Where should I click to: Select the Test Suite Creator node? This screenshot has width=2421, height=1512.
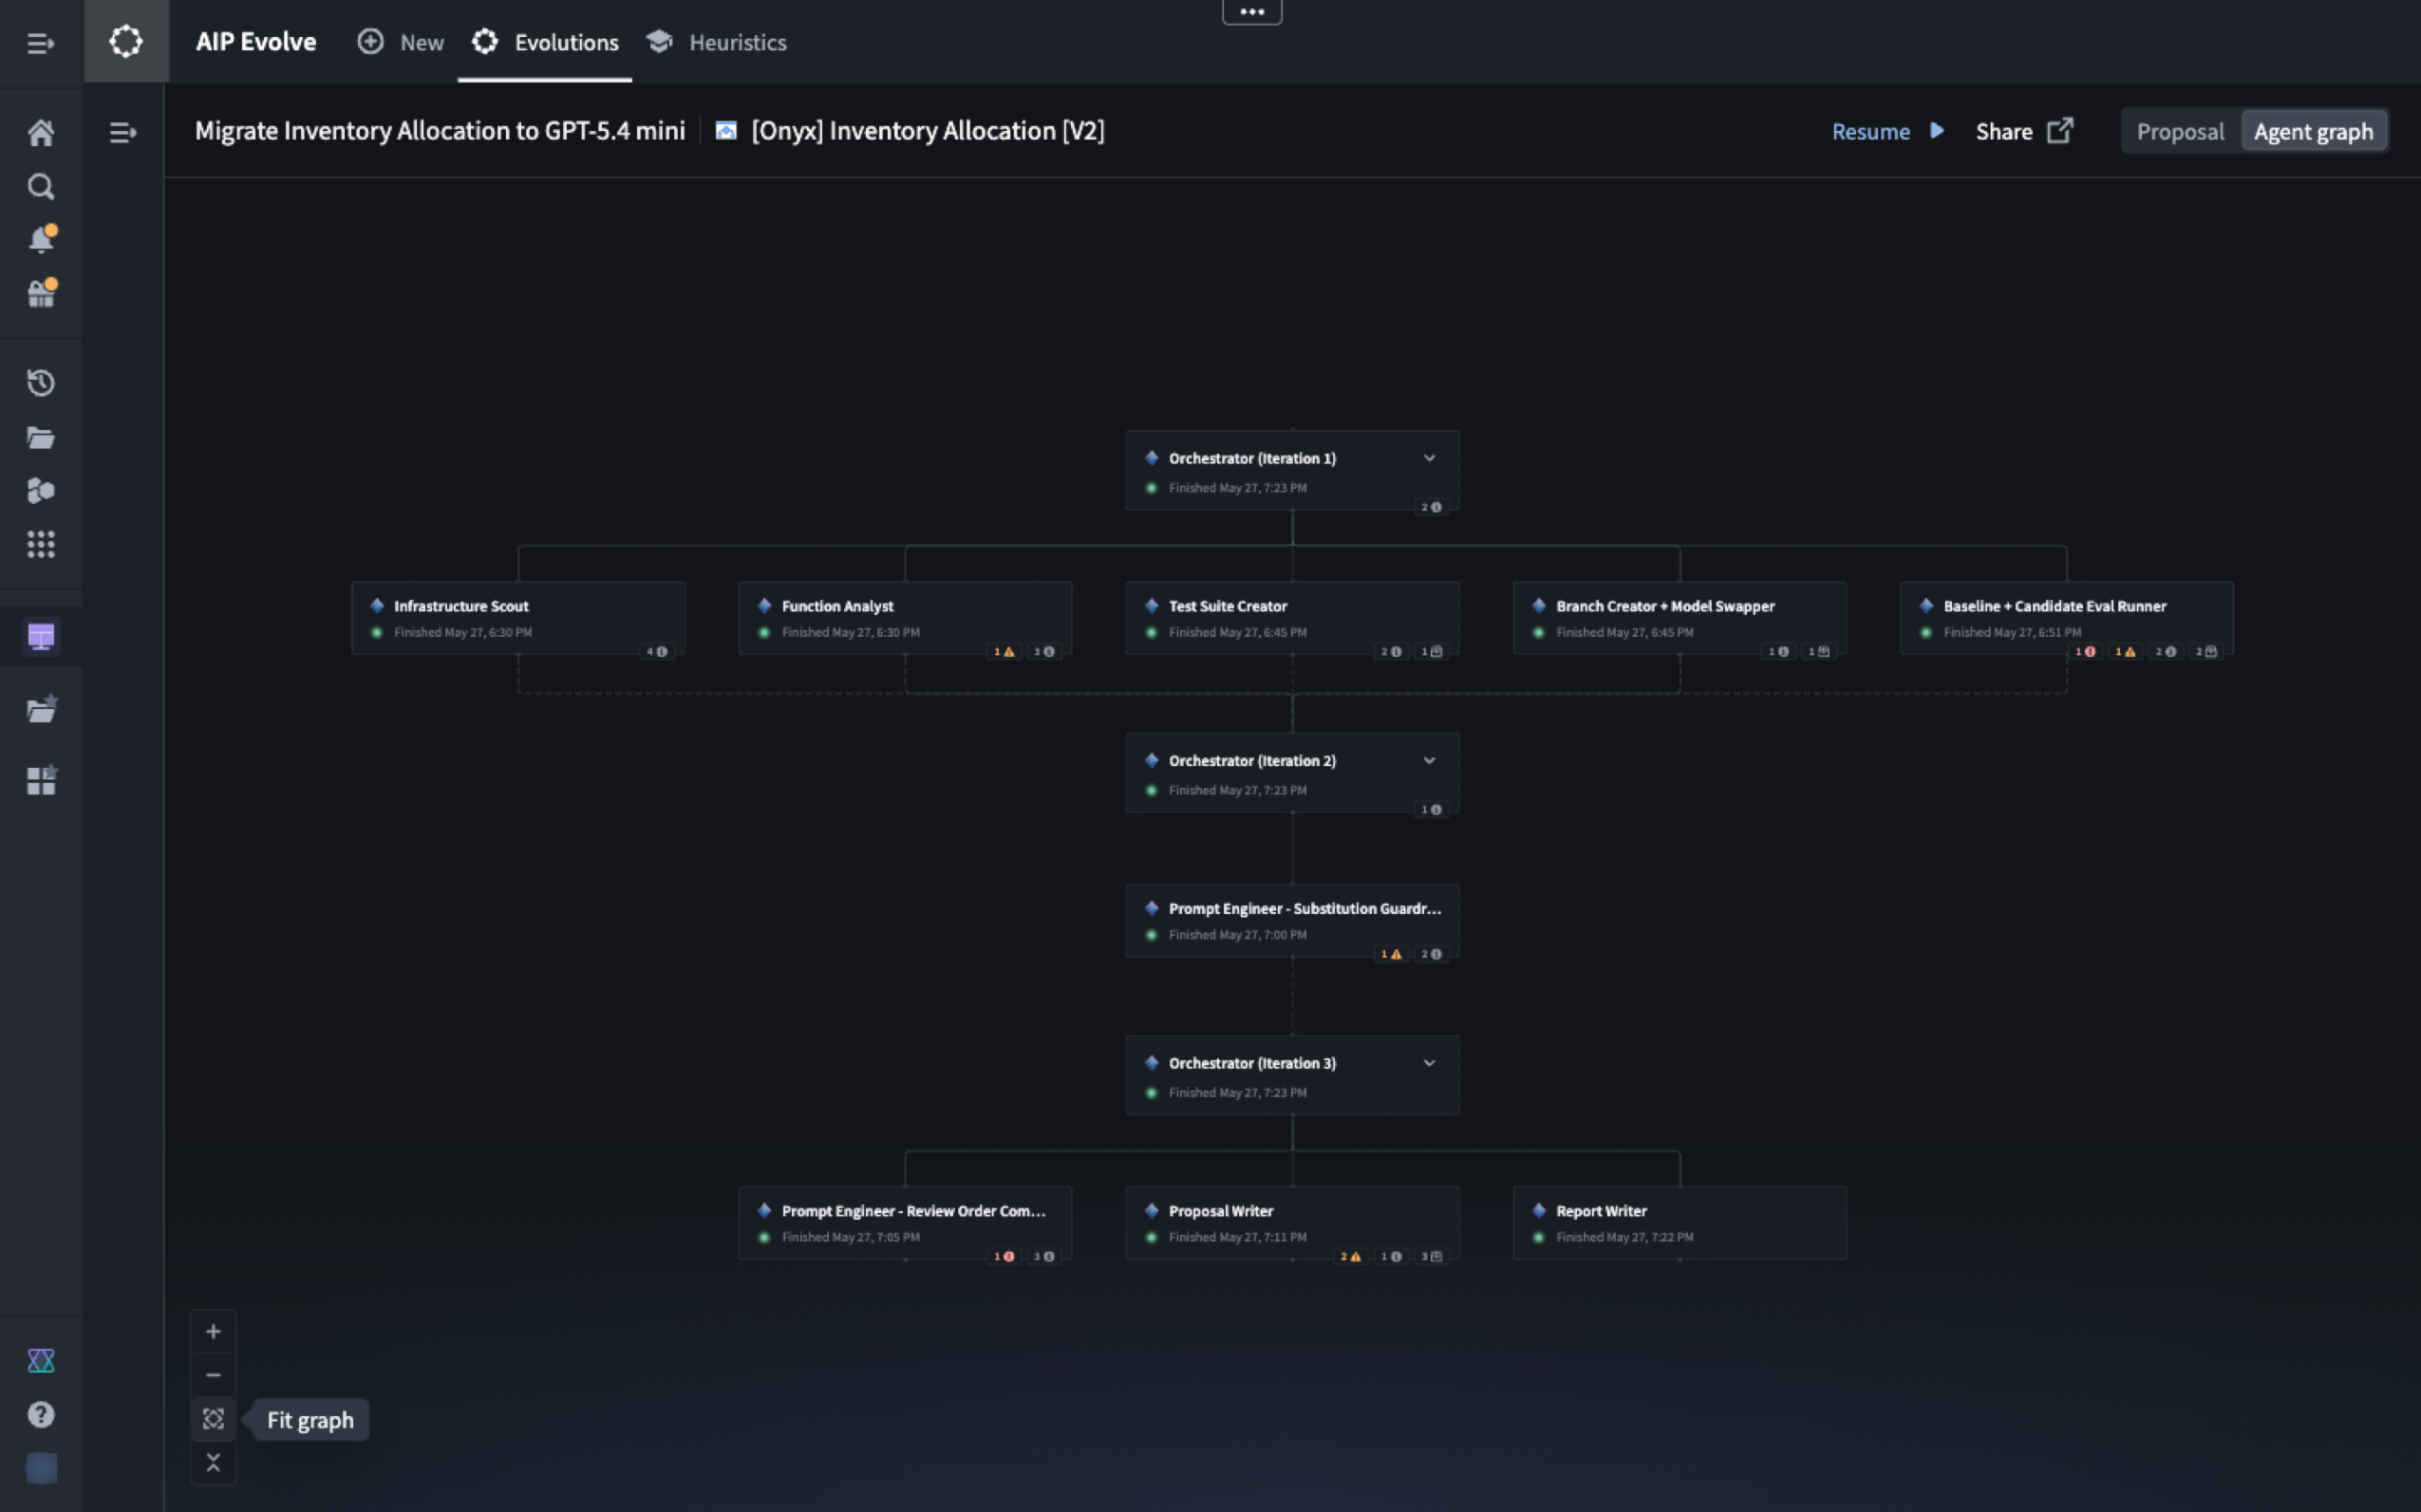pyautogui.click(x=1292, y=618)
